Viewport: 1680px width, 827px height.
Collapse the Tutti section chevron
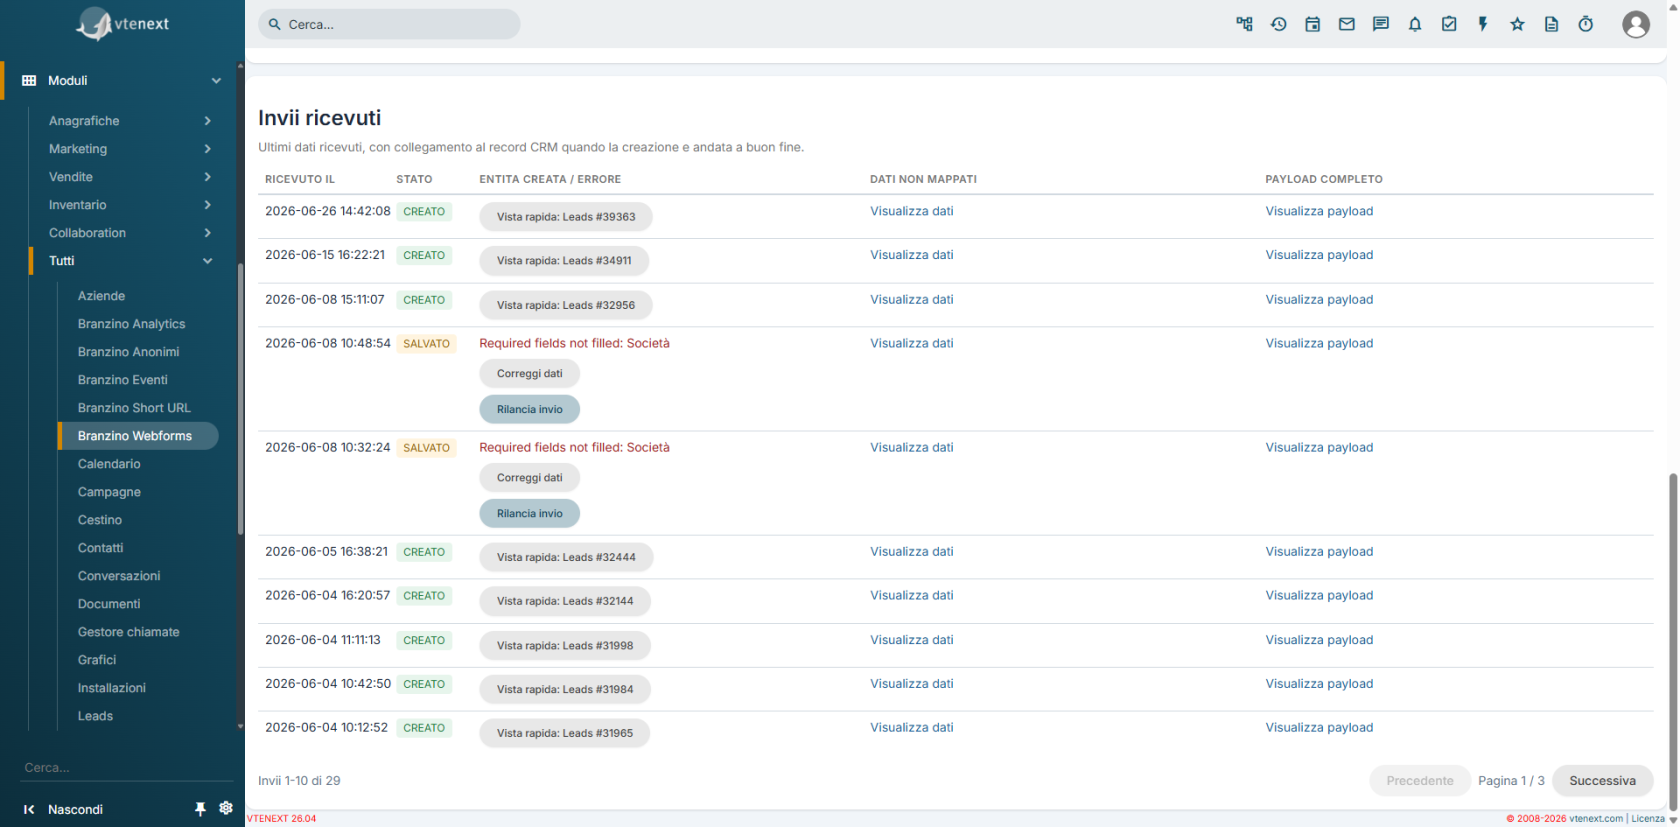click(208, 261)
